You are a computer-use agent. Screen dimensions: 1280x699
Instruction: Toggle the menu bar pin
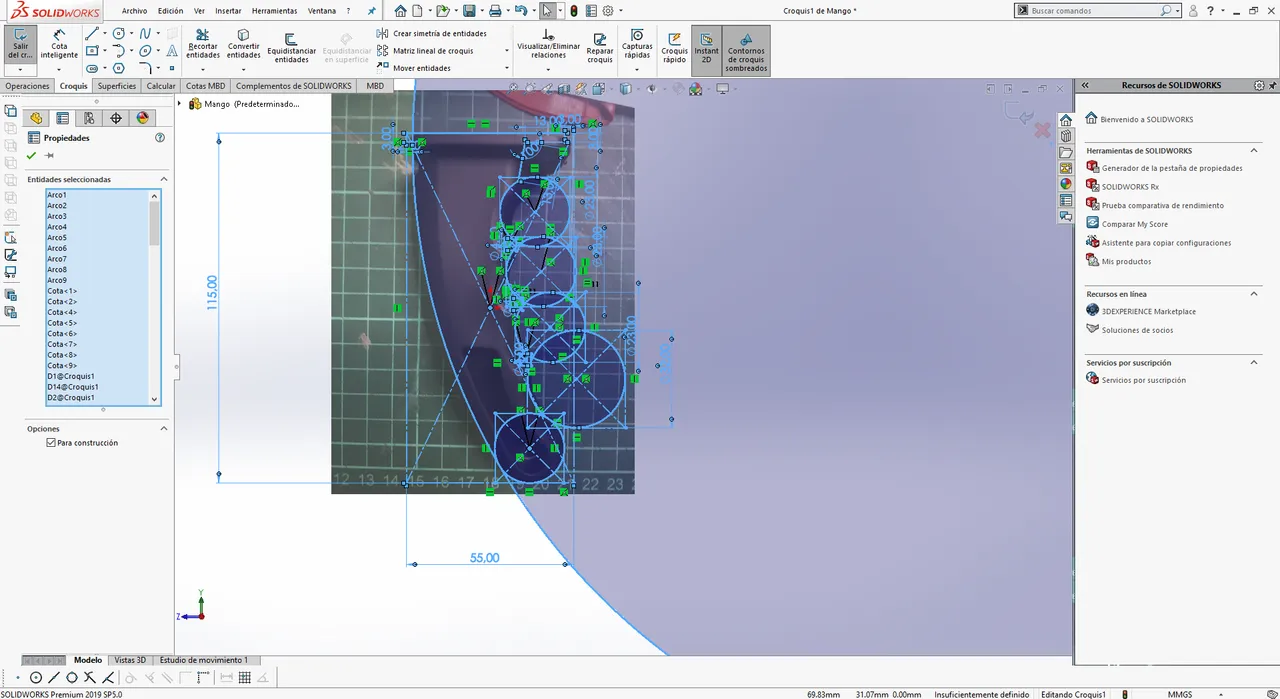coord(372,11)
